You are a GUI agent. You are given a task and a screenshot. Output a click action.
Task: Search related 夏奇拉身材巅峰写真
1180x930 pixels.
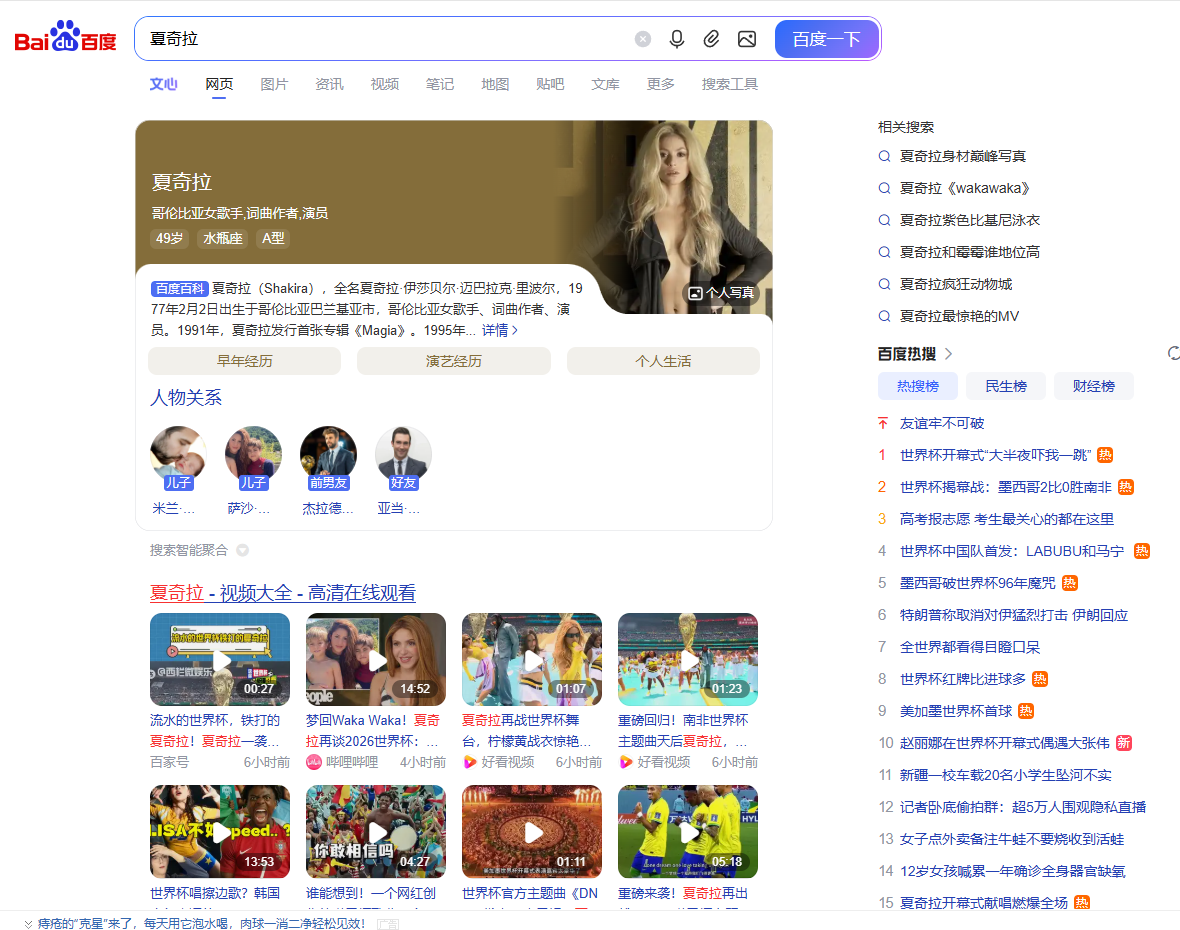963,157
